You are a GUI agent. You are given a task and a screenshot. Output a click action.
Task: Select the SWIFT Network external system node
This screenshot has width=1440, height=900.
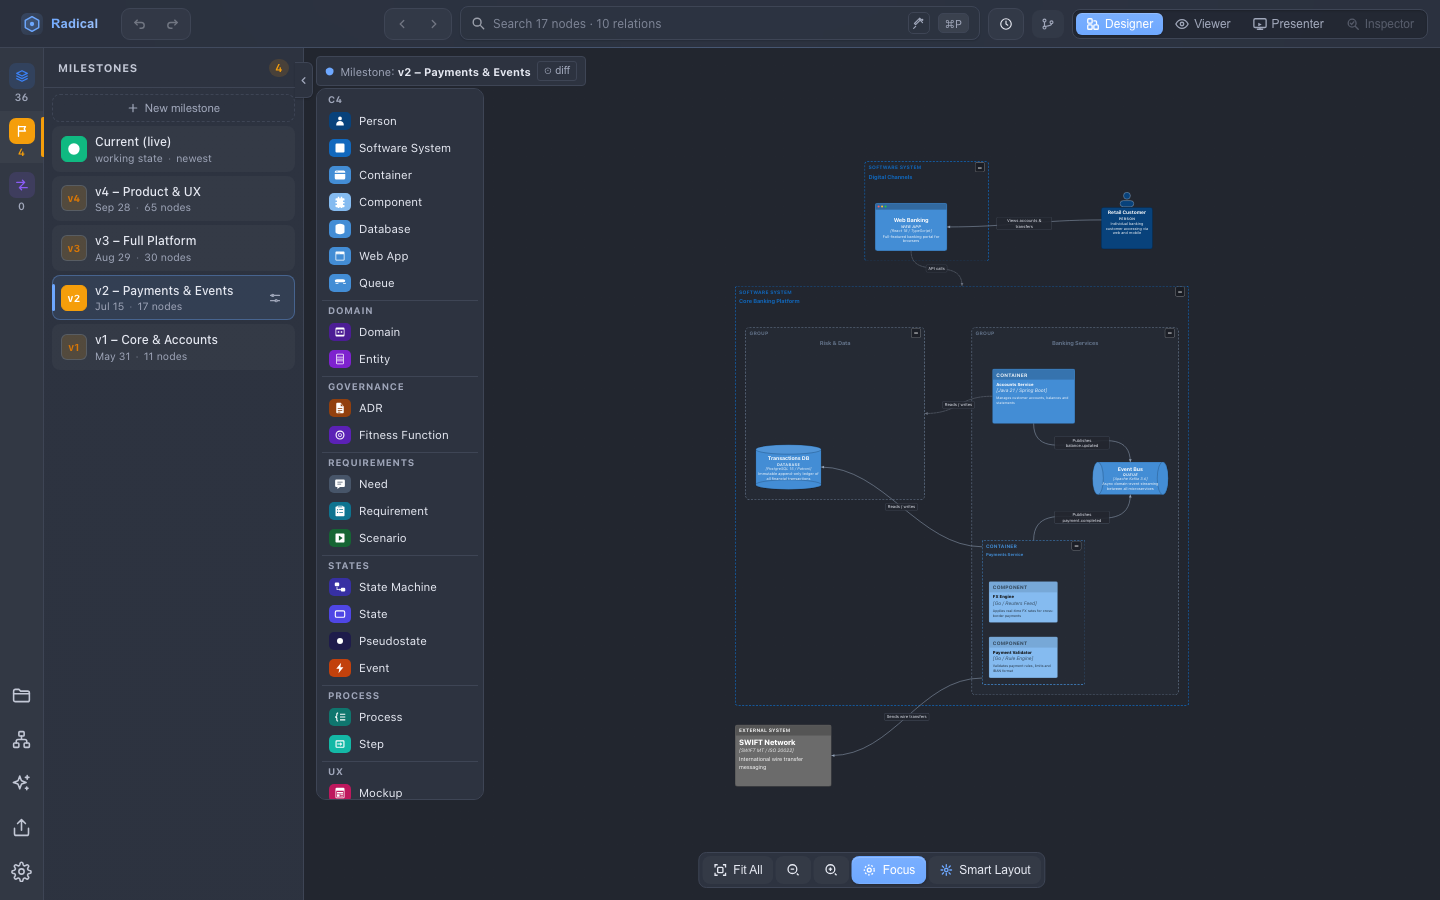pyautogui.click(x=783, y=756)
